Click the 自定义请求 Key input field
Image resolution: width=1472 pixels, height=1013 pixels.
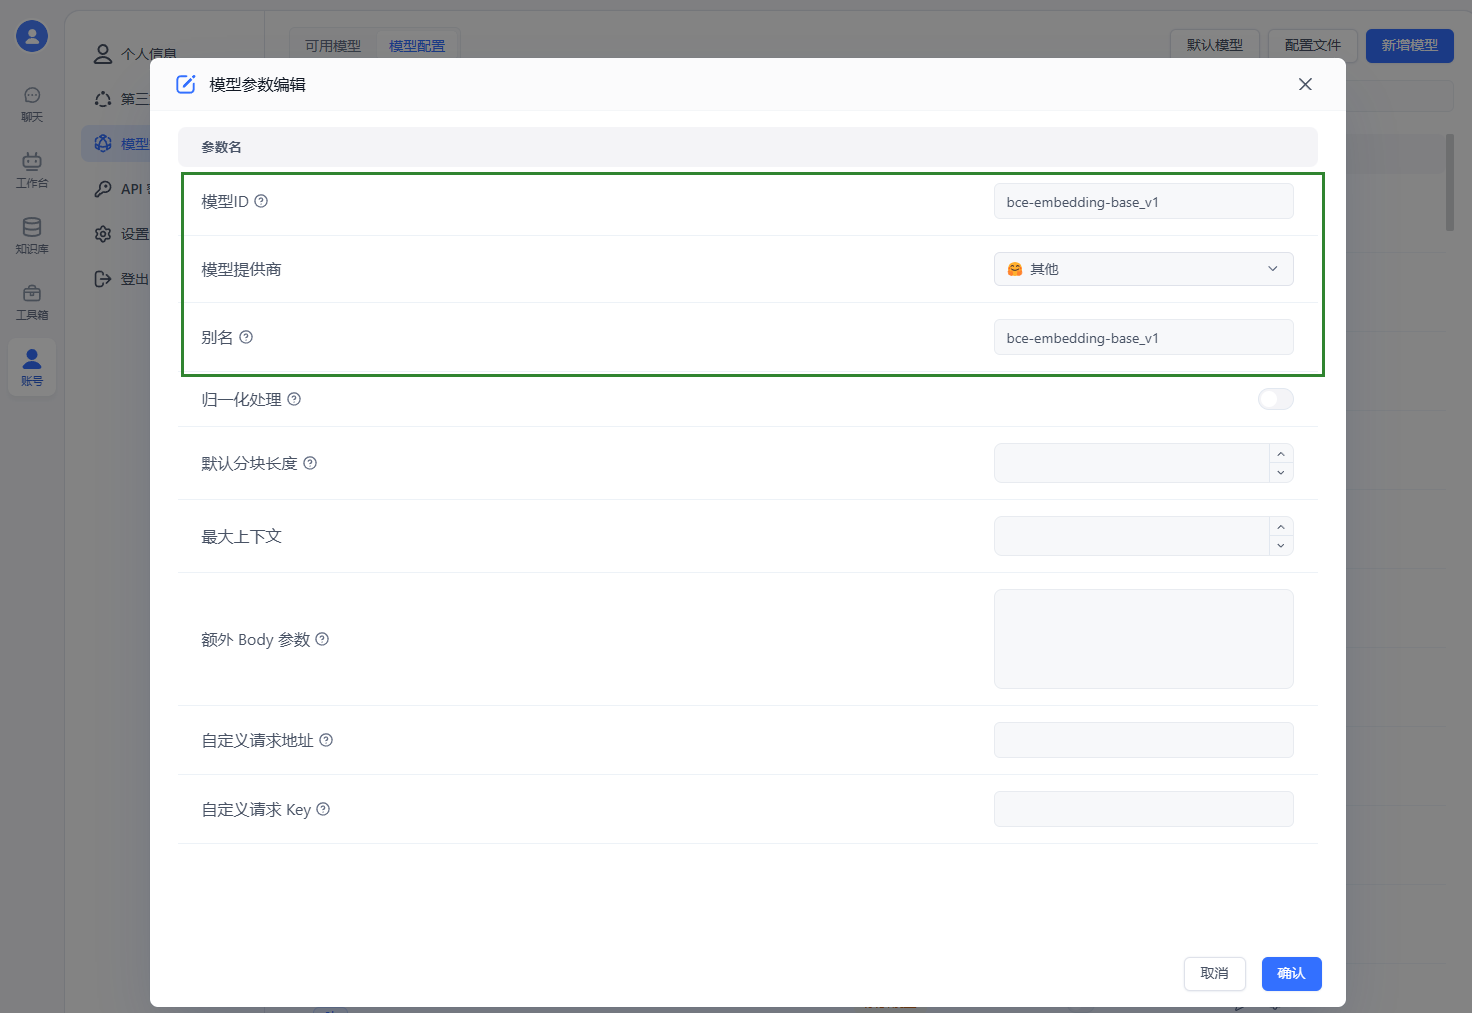[1144, 809]
